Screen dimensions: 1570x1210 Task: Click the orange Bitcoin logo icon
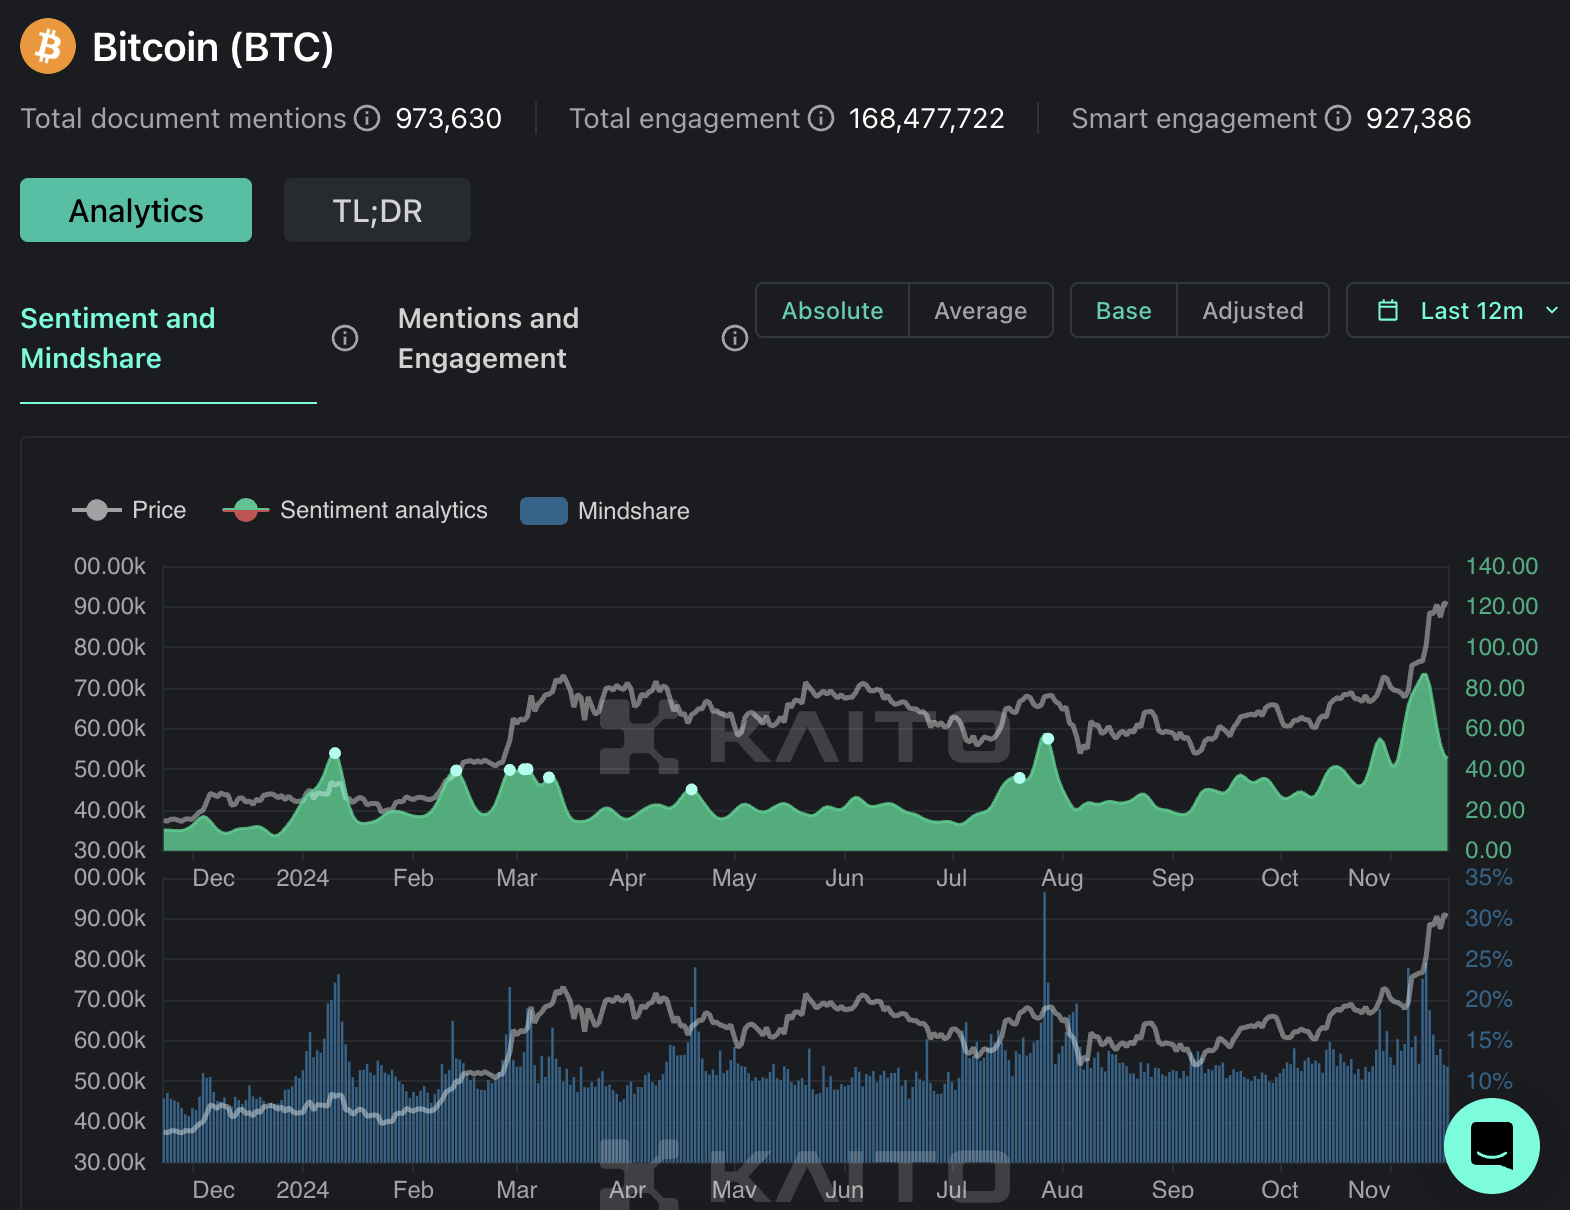coord(48,47)
